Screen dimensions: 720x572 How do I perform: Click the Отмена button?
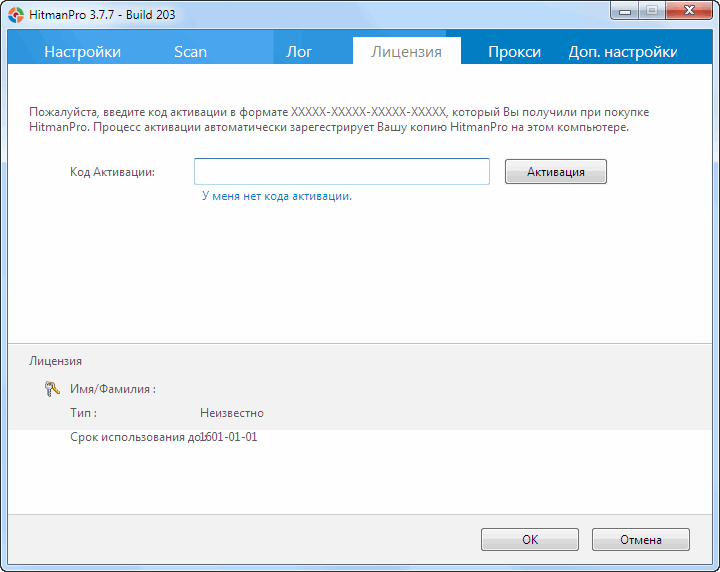(641, 539)
